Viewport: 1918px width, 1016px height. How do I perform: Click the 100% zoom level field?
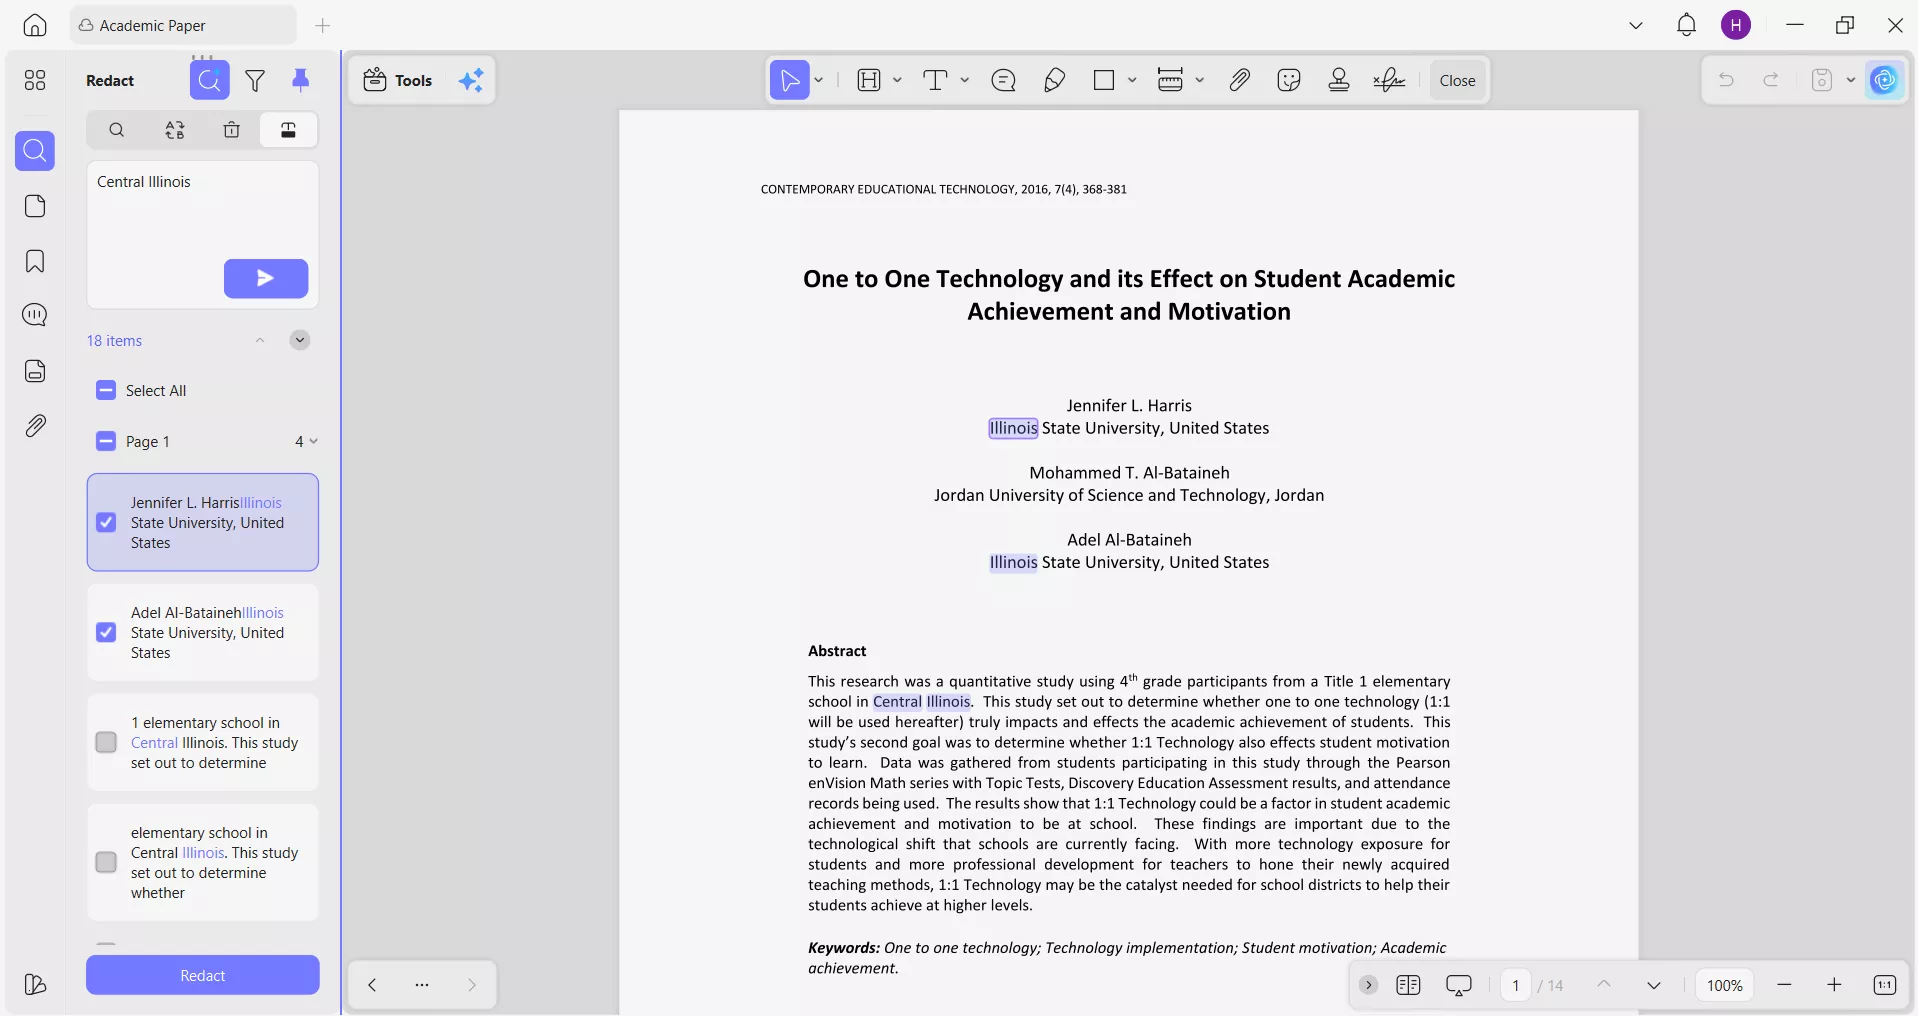(x=1725, y=985)
